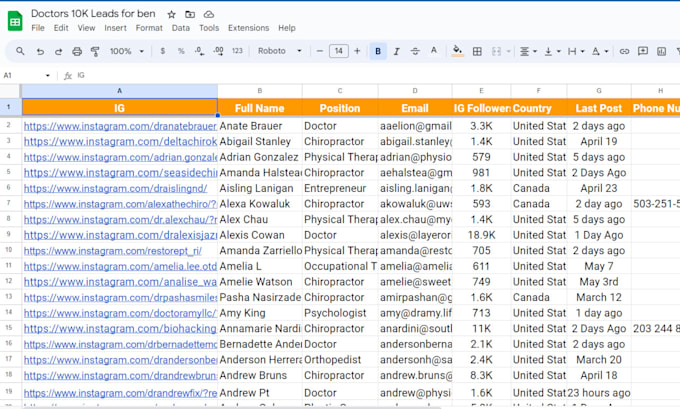Format as currency with dollar icon

[163, 51]
